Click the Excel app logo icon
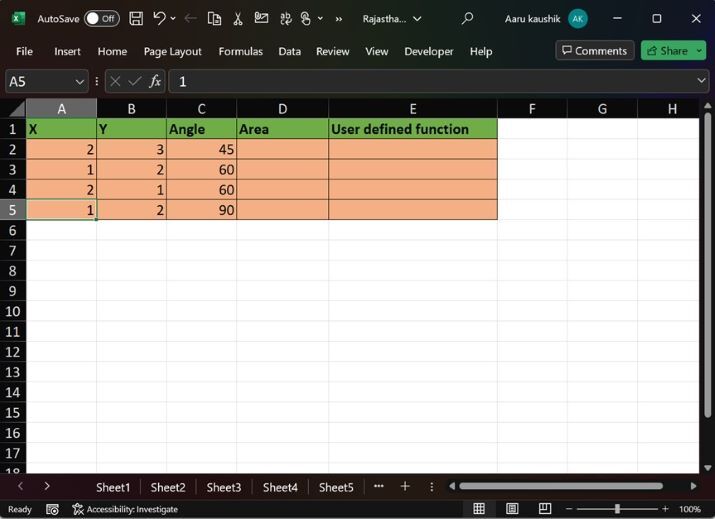The height and width of the screenshot is (519, 715). (18, 19)
